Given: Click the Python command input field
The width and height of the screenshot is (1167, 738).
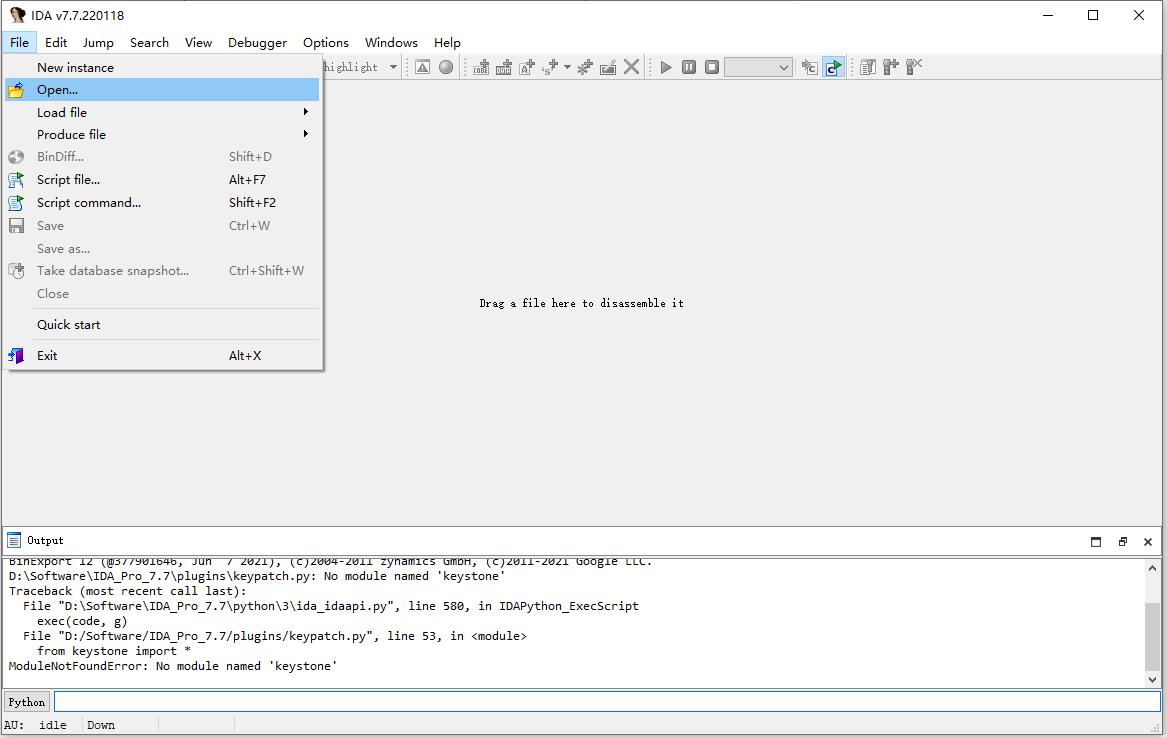Looking at the screenshot, I should coord(607,702).
